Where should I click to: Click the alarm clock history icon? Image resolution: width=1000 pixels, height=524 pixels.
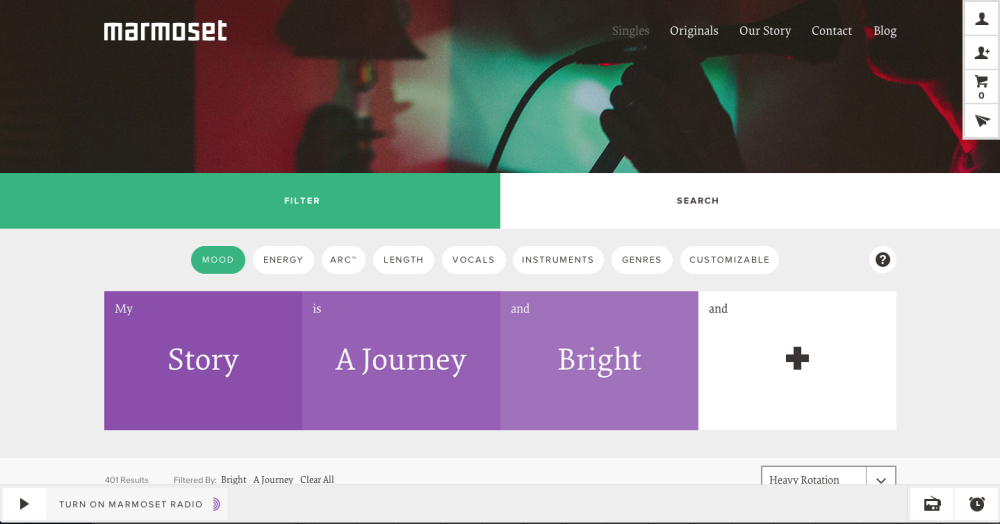coord(976,504)
